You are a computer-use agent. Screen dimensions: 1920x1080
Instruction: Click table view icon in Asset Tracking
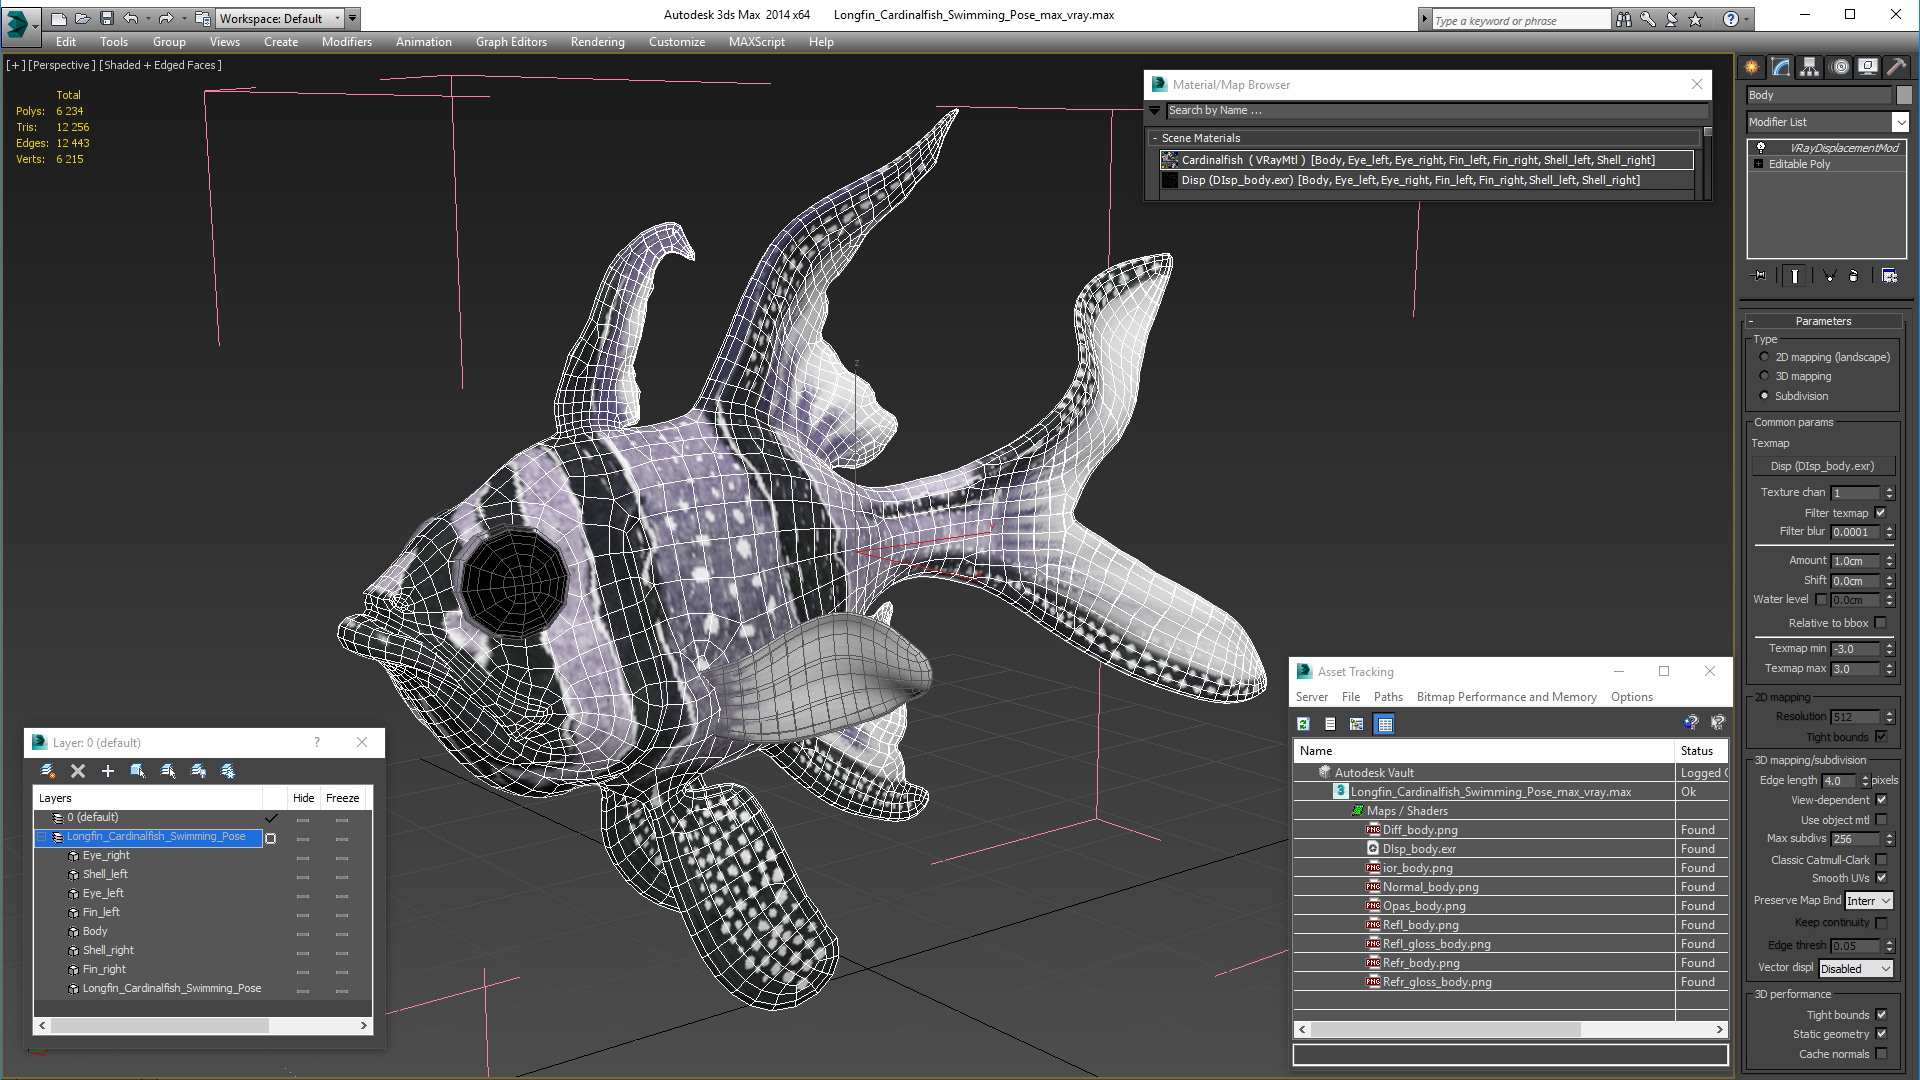tap(1384, 724)
